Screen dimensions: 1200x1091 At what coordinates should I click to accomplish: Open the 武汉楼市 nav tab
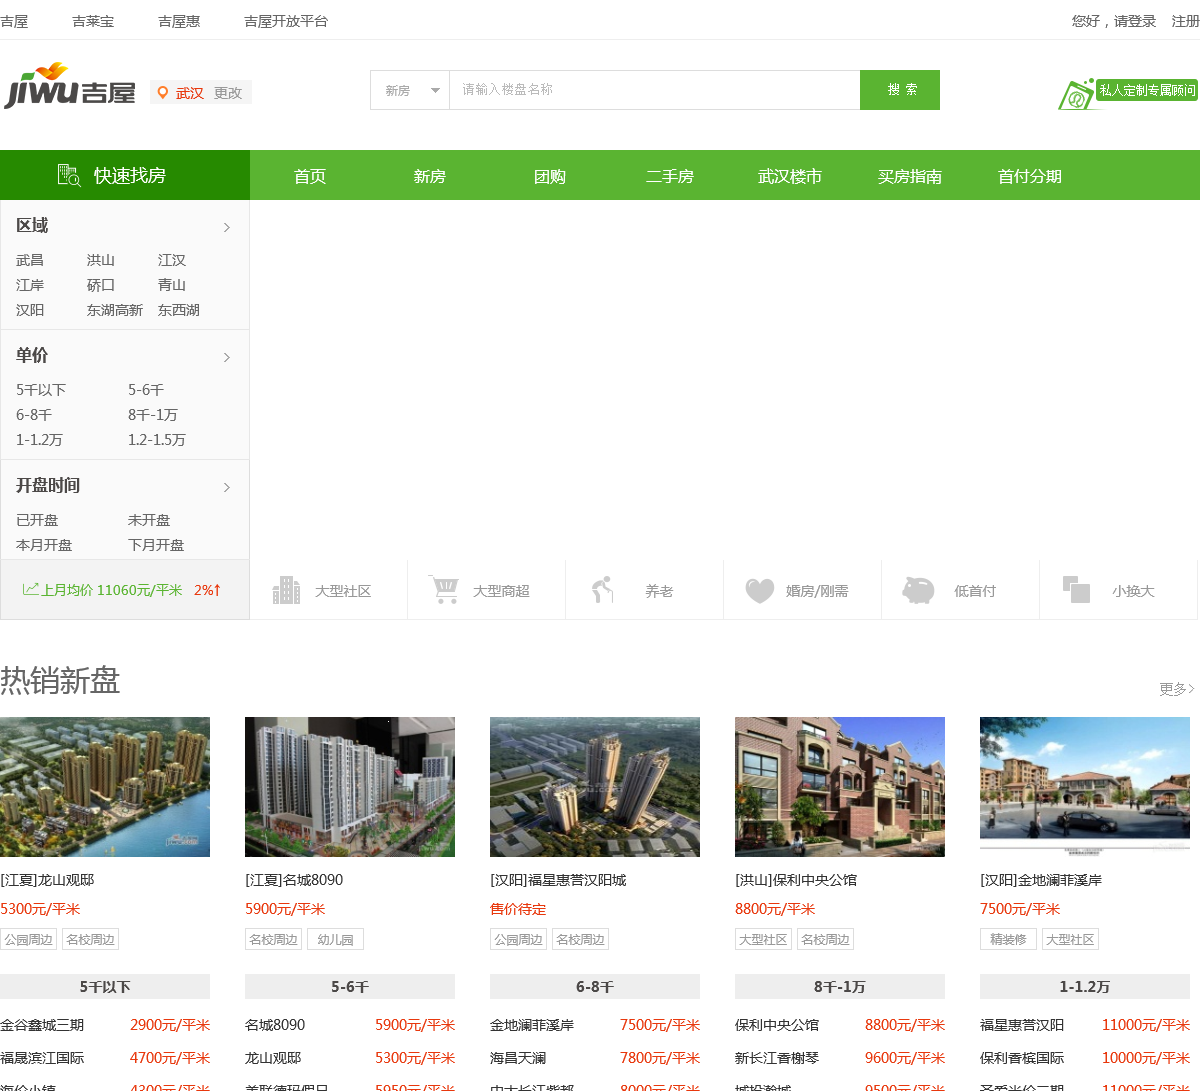tap(790, 176)
